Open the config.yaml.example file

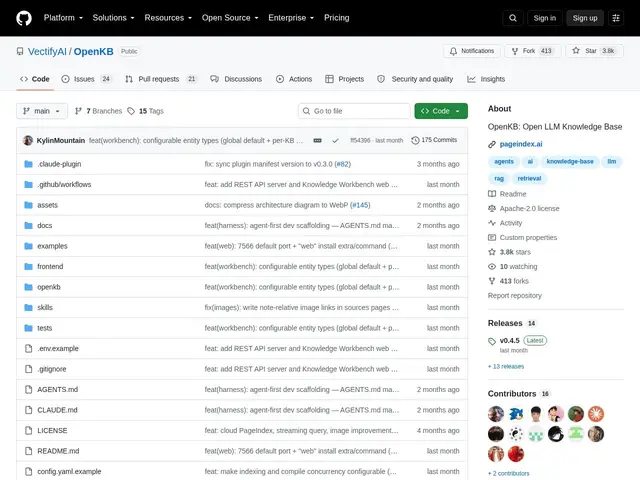[x=69, y=471]
